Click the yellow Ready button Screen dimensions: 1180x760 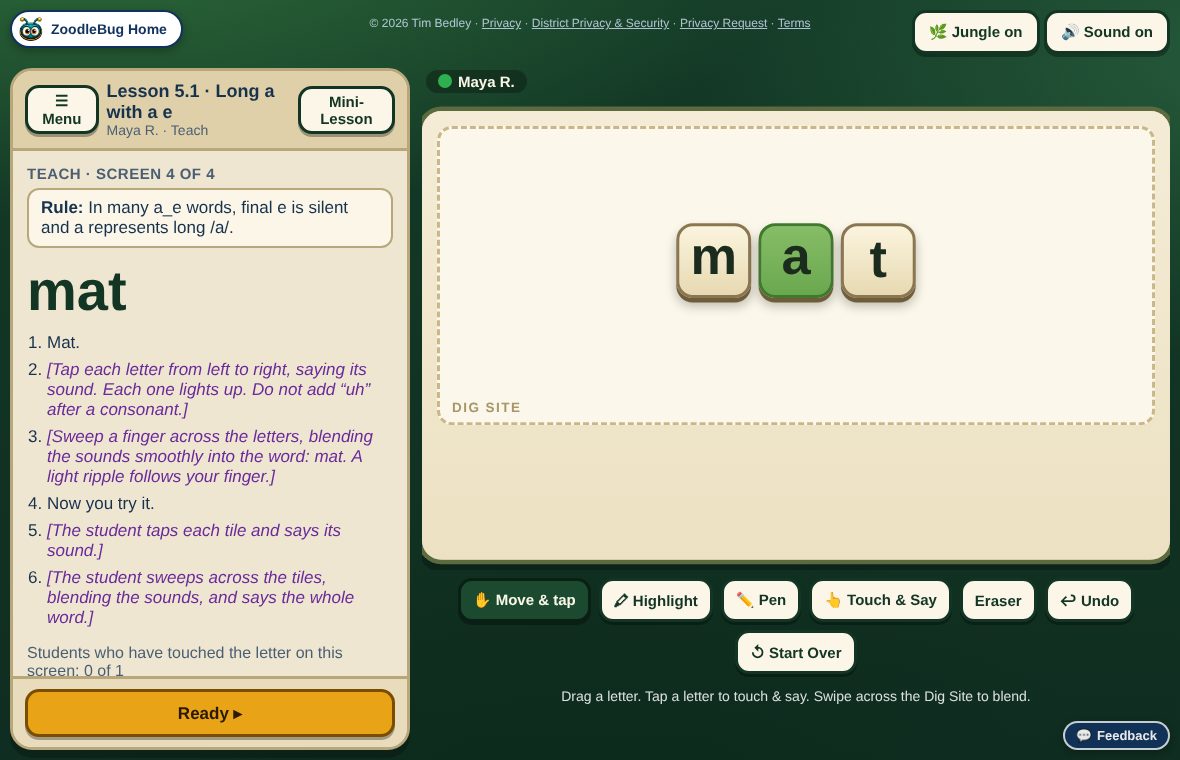[210, 713]
